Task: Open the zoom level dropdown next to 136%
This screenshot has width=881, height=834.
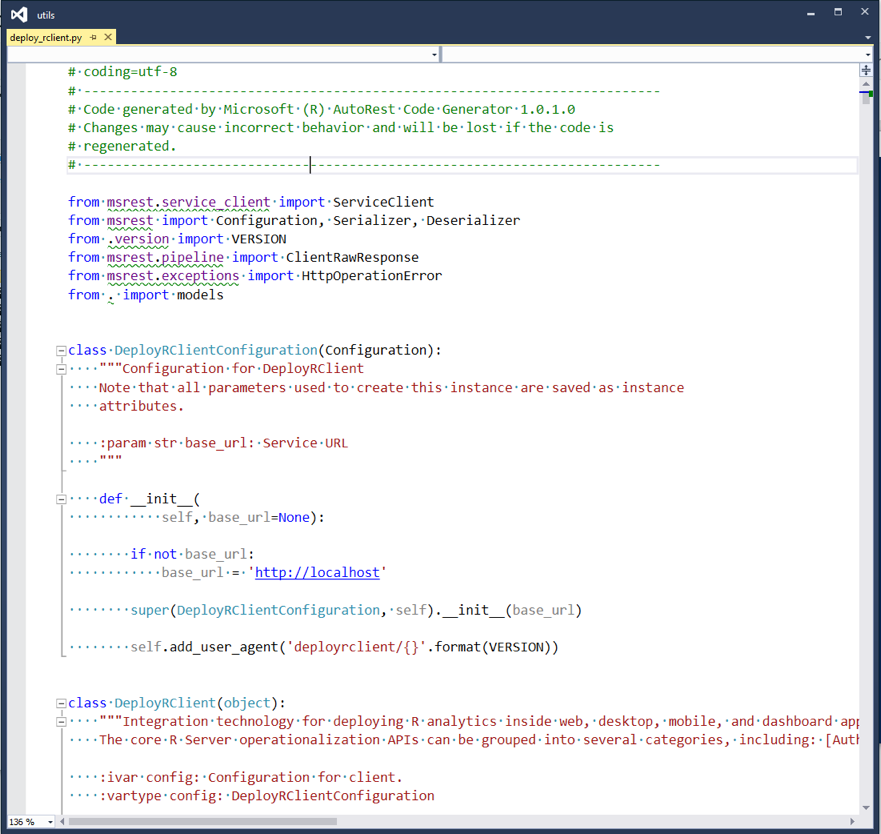Action: click(52, 821)
